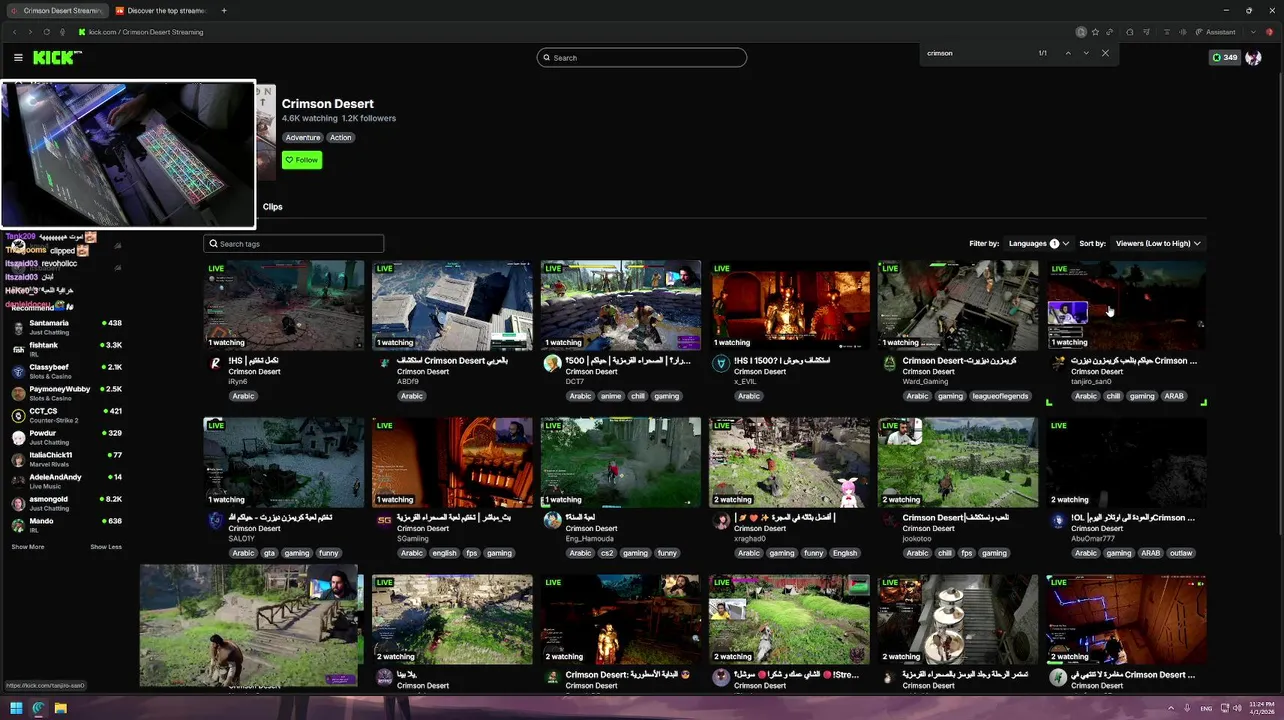This screenshot has height=720, width=1284.
Task: Click the green Follow button
Action: tap(302, 160)
